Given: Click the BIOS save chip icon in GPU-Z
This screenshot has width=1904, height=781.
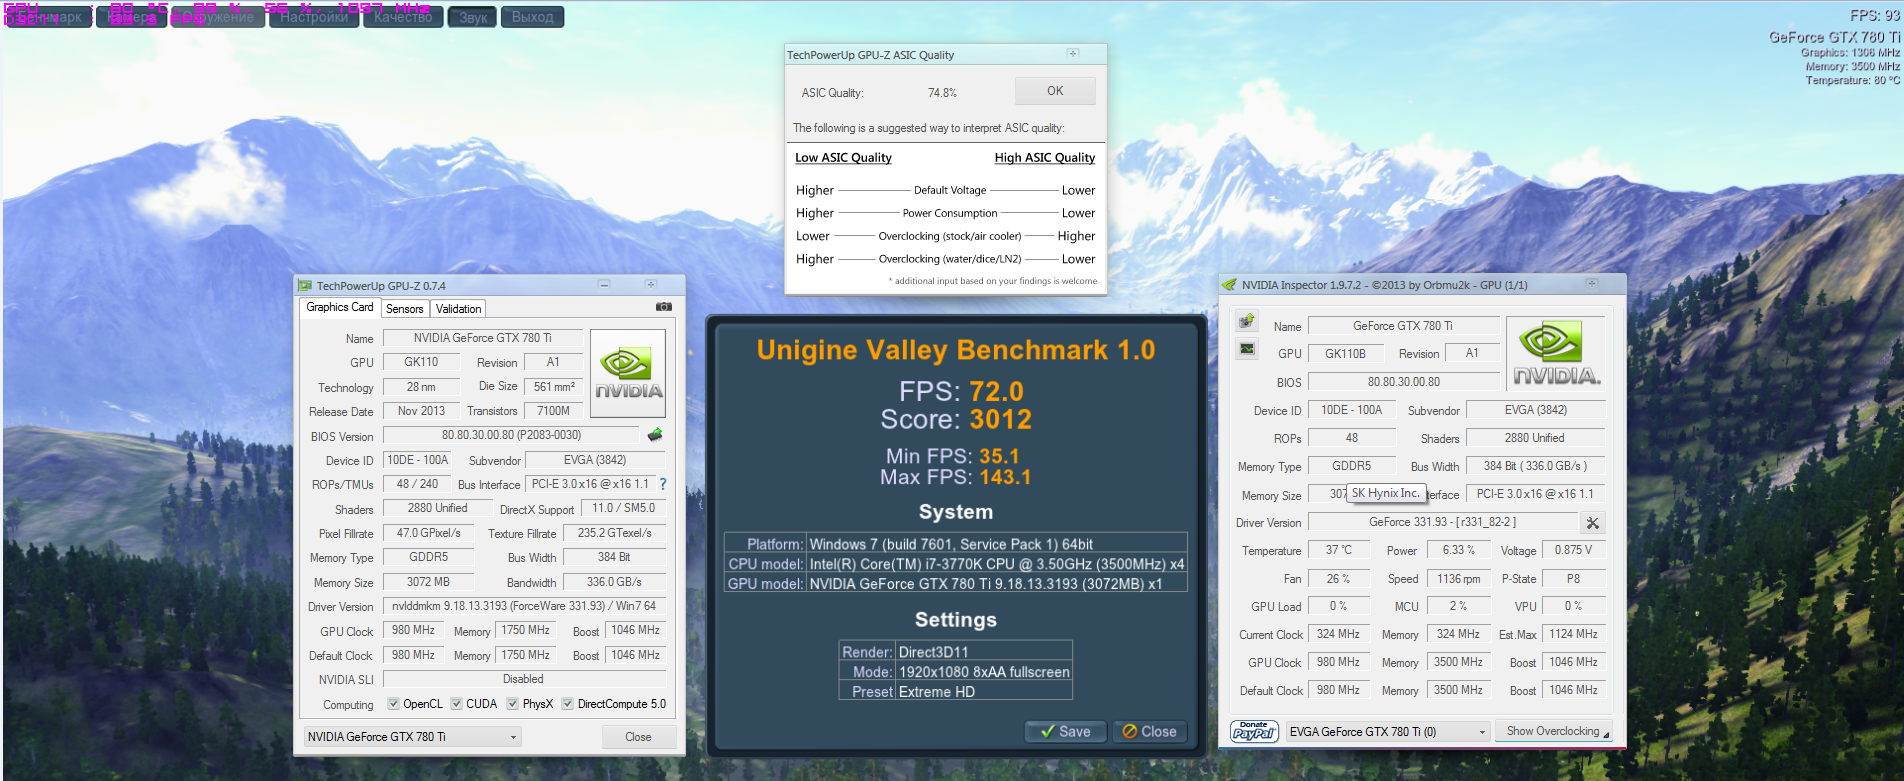Looking at the screenshot, I should coord(655,435).
